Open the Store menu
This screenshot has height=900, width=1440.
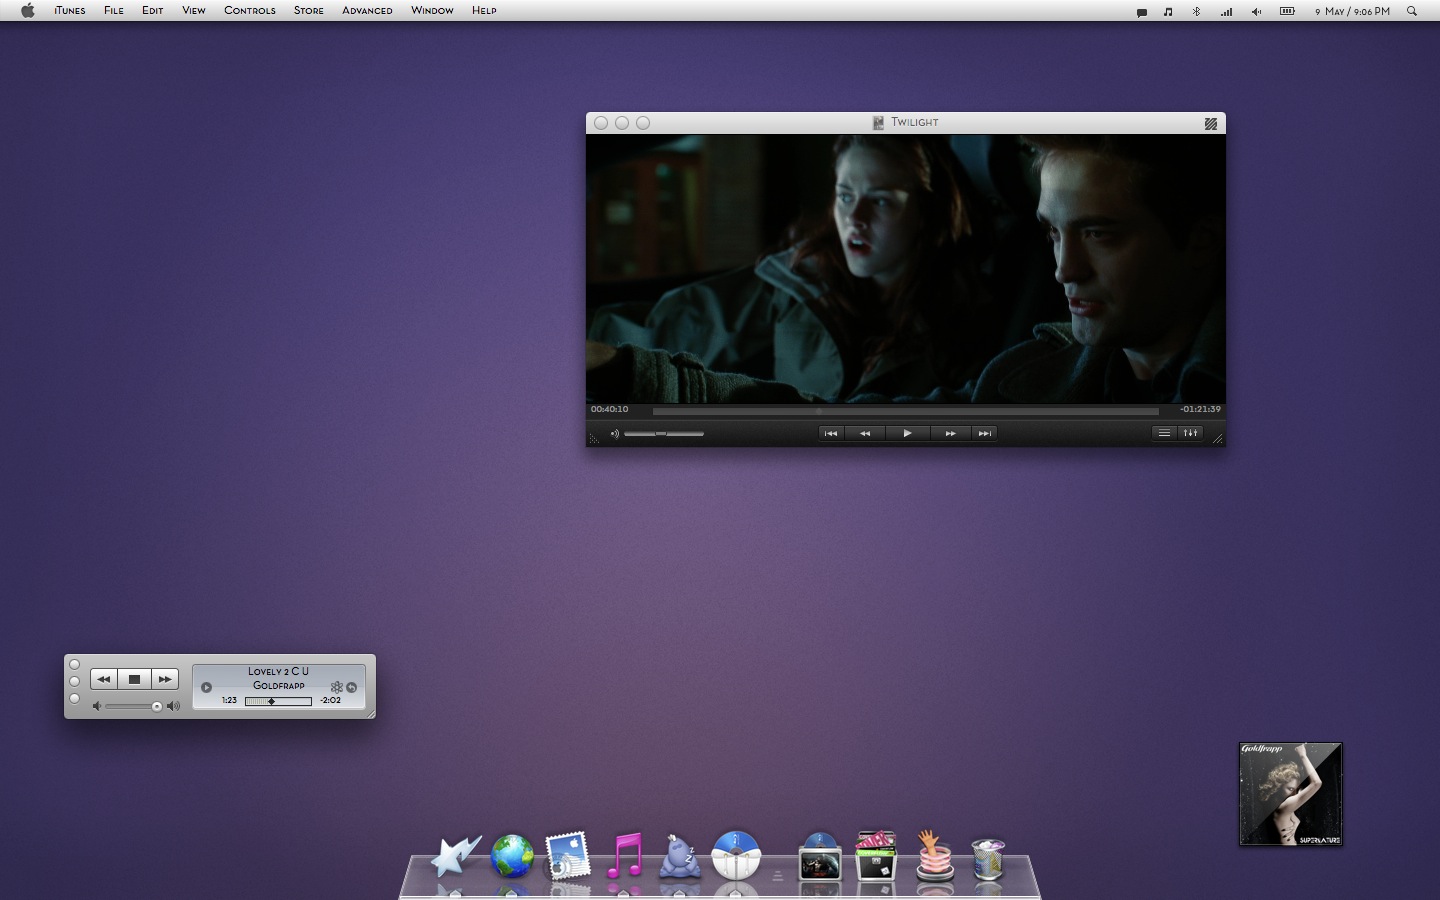[x=308, y=11]
